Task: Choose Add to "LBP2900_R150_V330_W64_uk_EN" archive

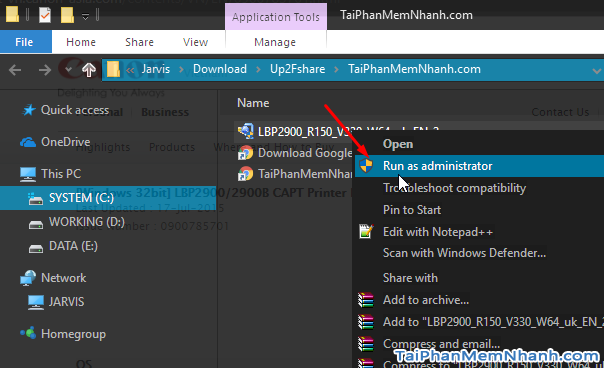Action: (x=493, y=322)
